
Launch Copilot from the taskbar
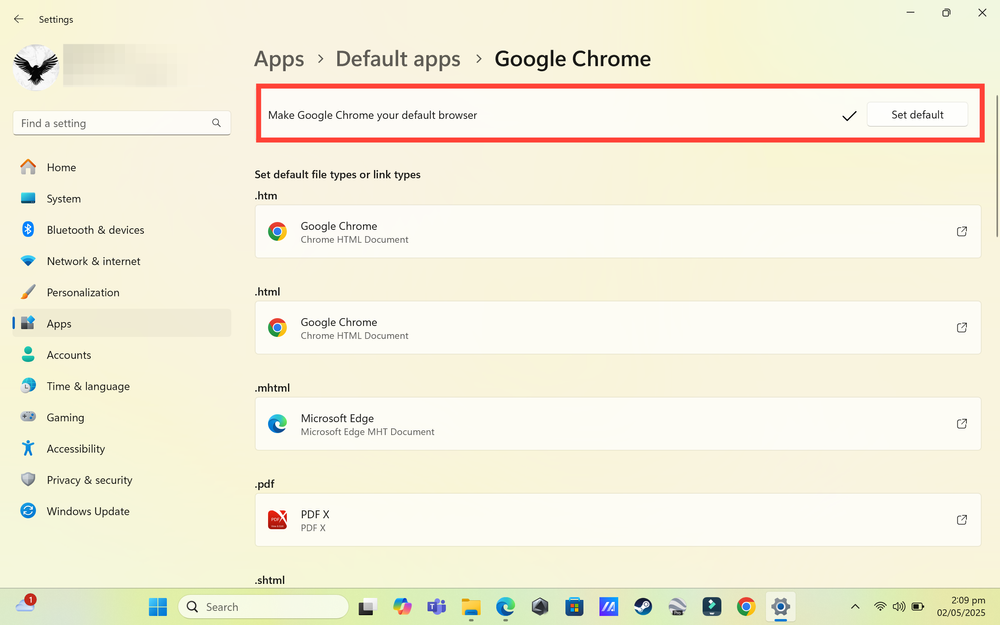click(x=402, y=607)
